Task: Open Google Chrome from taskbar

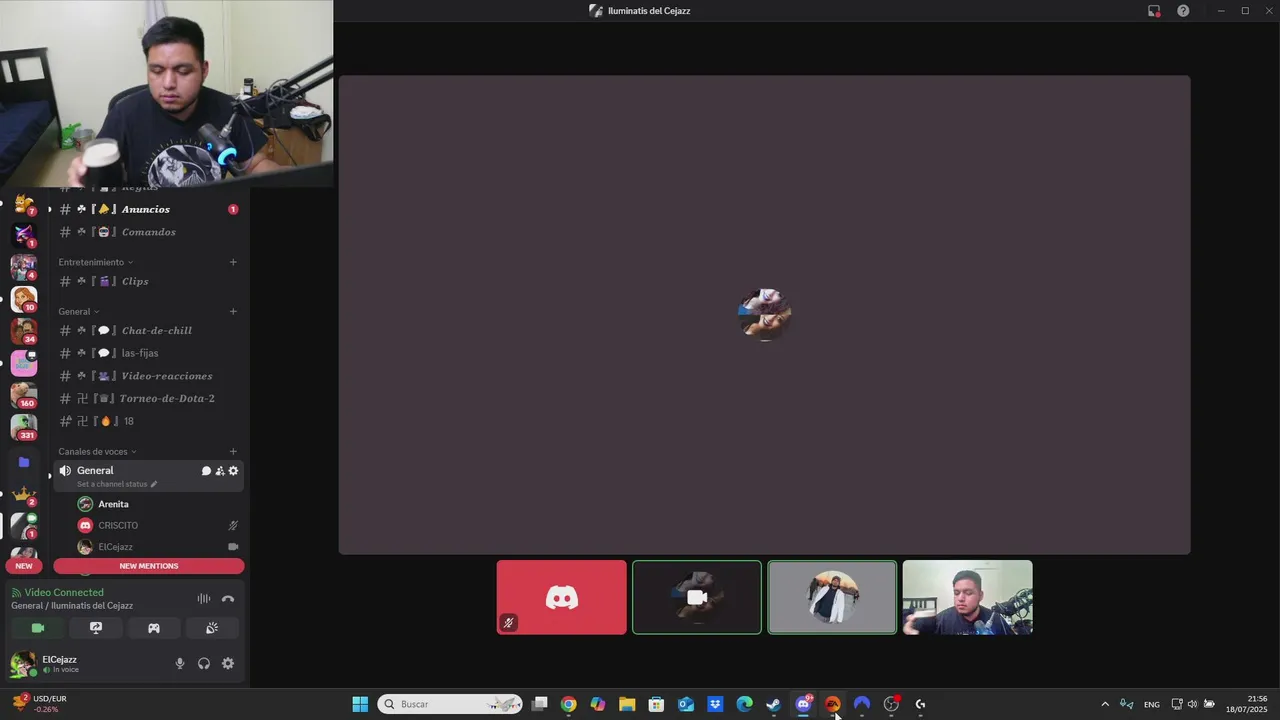Action: (x=568, y=704)
